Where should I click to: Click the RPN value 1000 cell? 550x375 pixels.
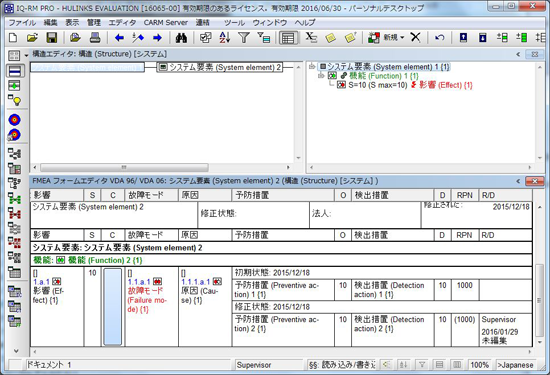(x=465, y=290)
